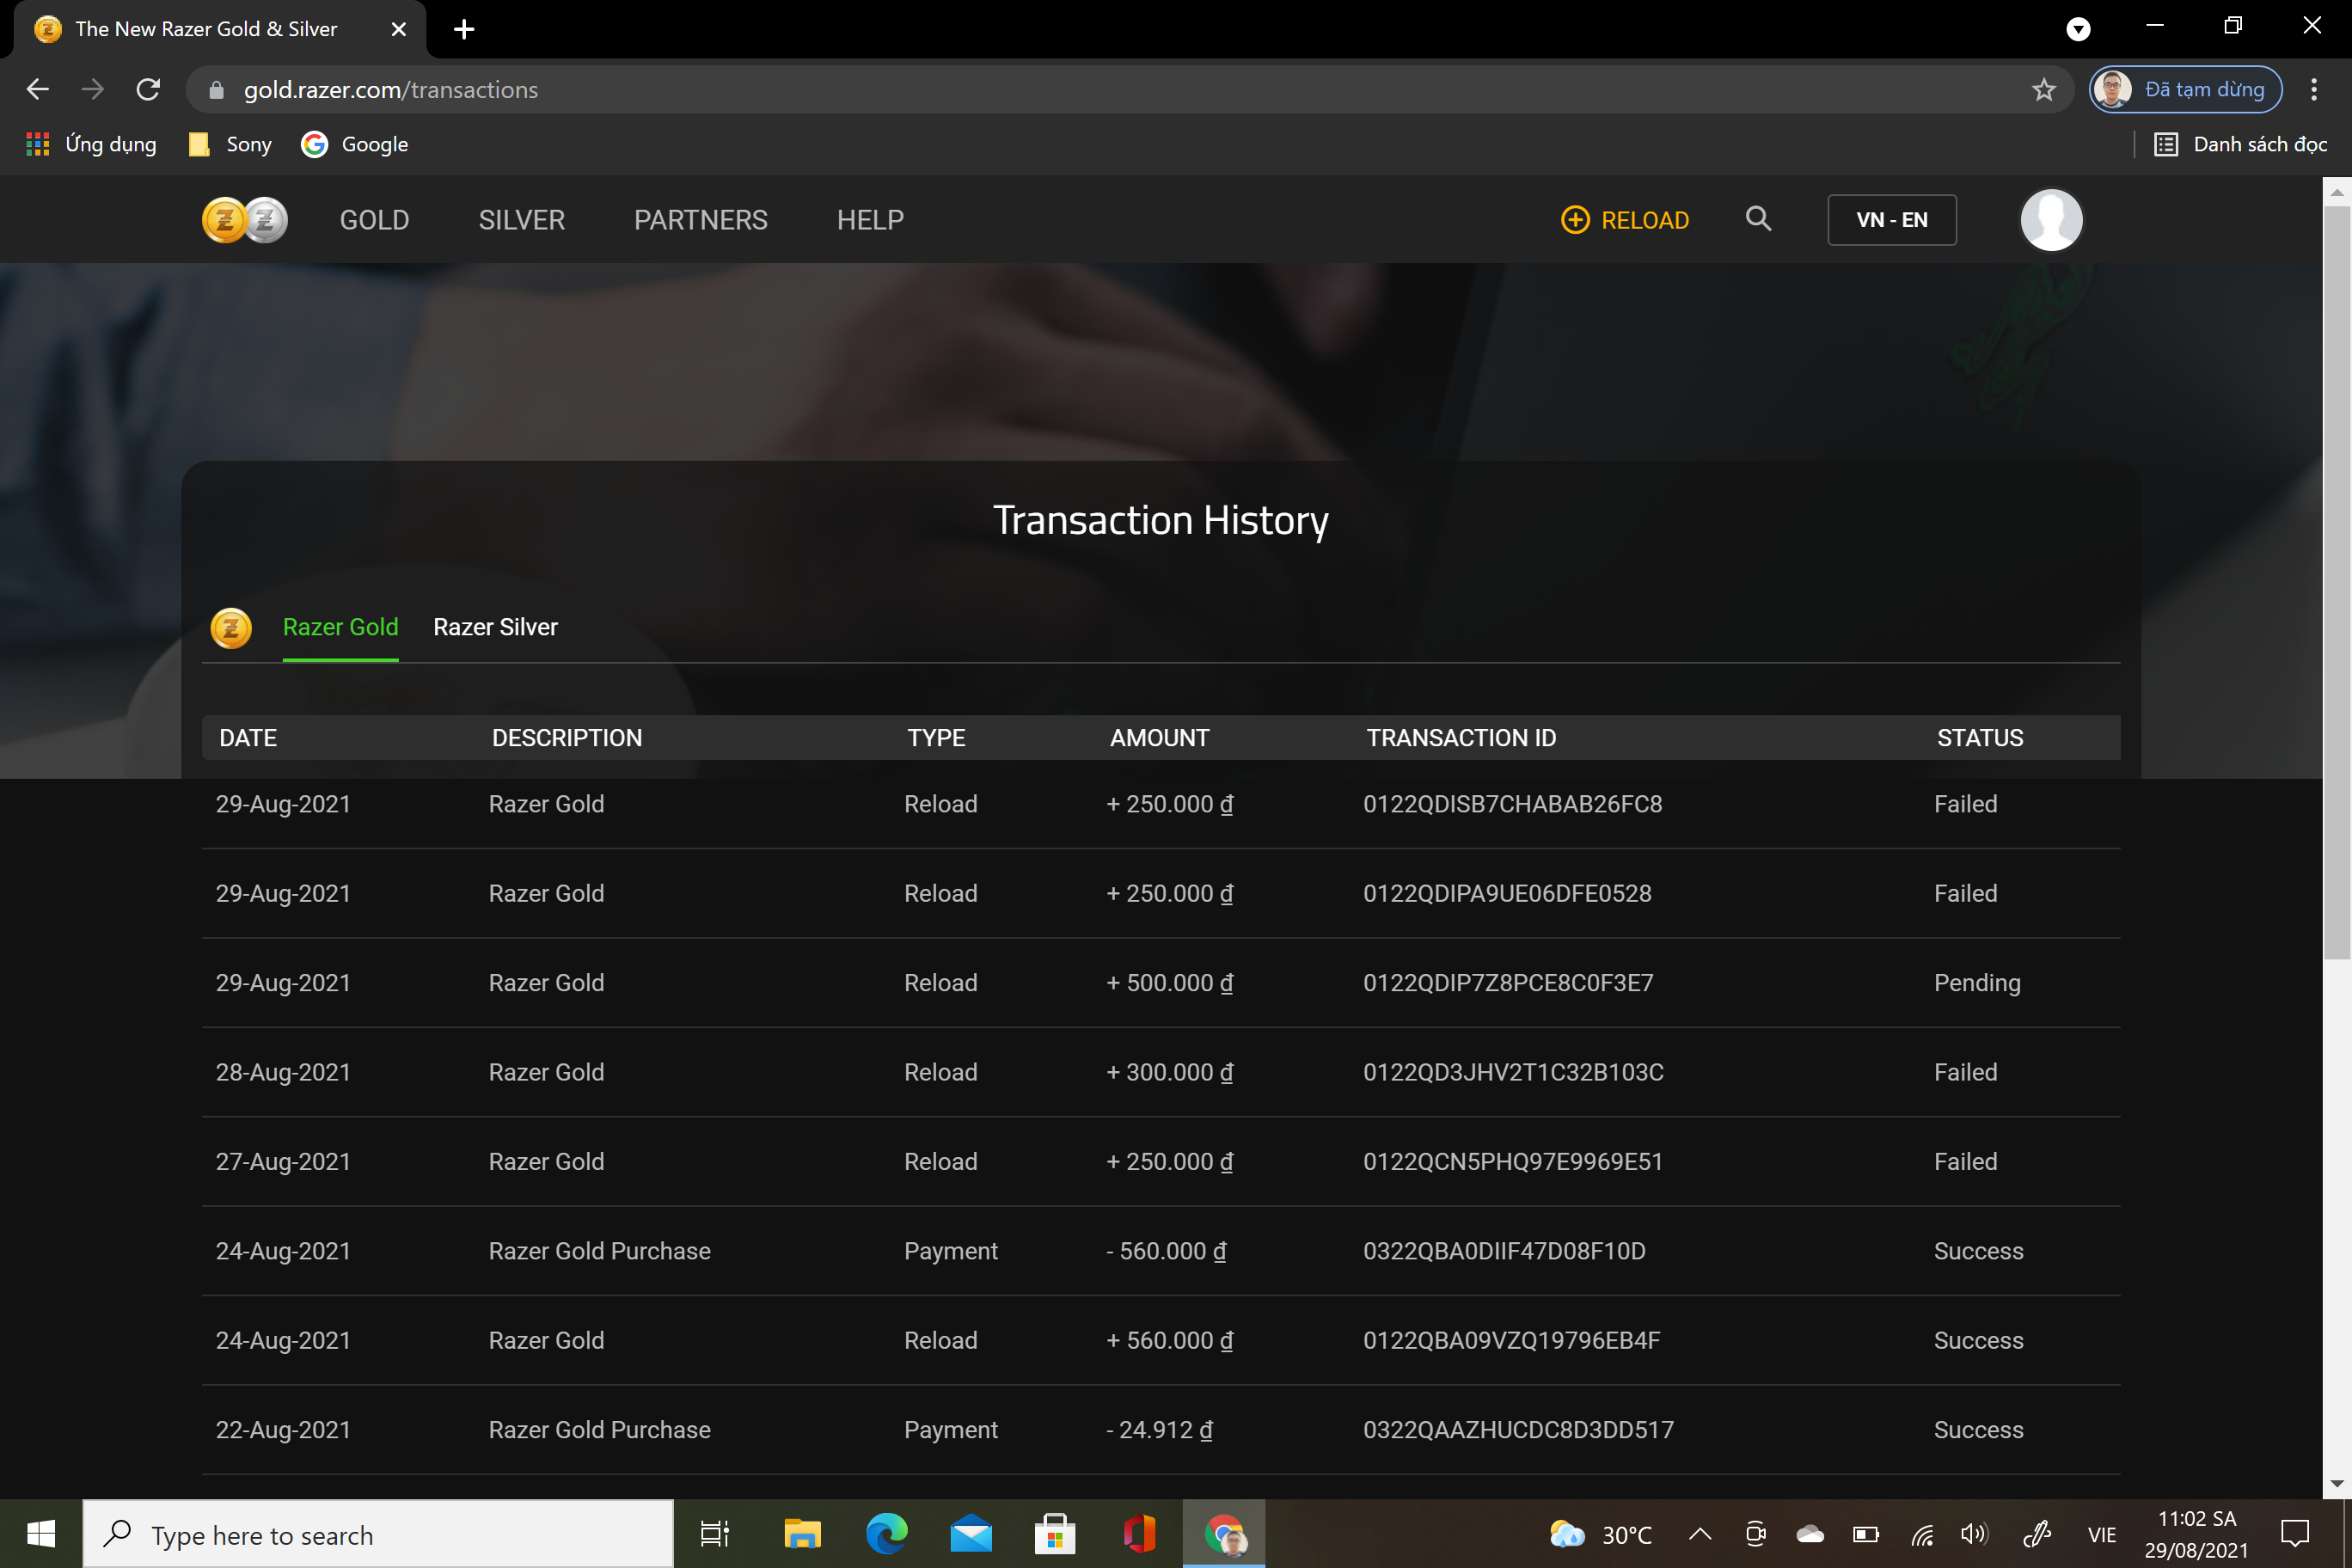The width and height of the screenshot is (2352, 1568).
Task: Bookmark this page with the star icon
Action: [x=2044, y=90]
